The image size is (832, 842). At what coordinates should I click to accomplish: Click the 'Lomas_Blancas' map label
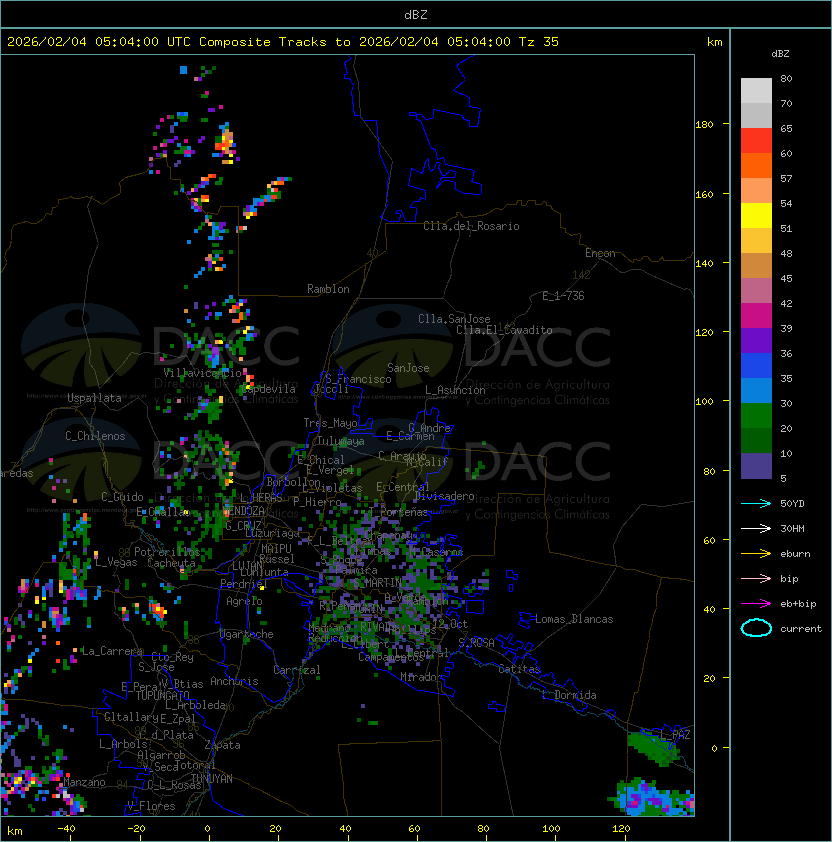574,619
